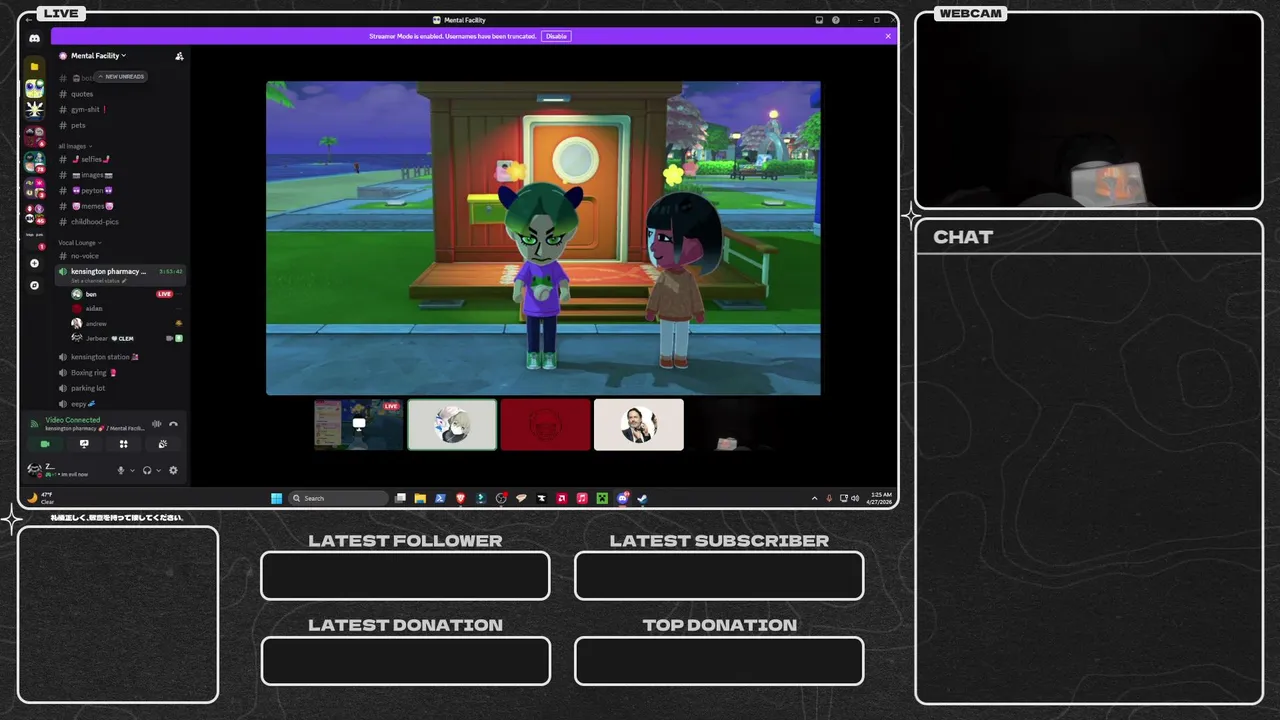Click the Disable streamer mode button
Viewport: 1280px width, 720px height.
[556, 36]
